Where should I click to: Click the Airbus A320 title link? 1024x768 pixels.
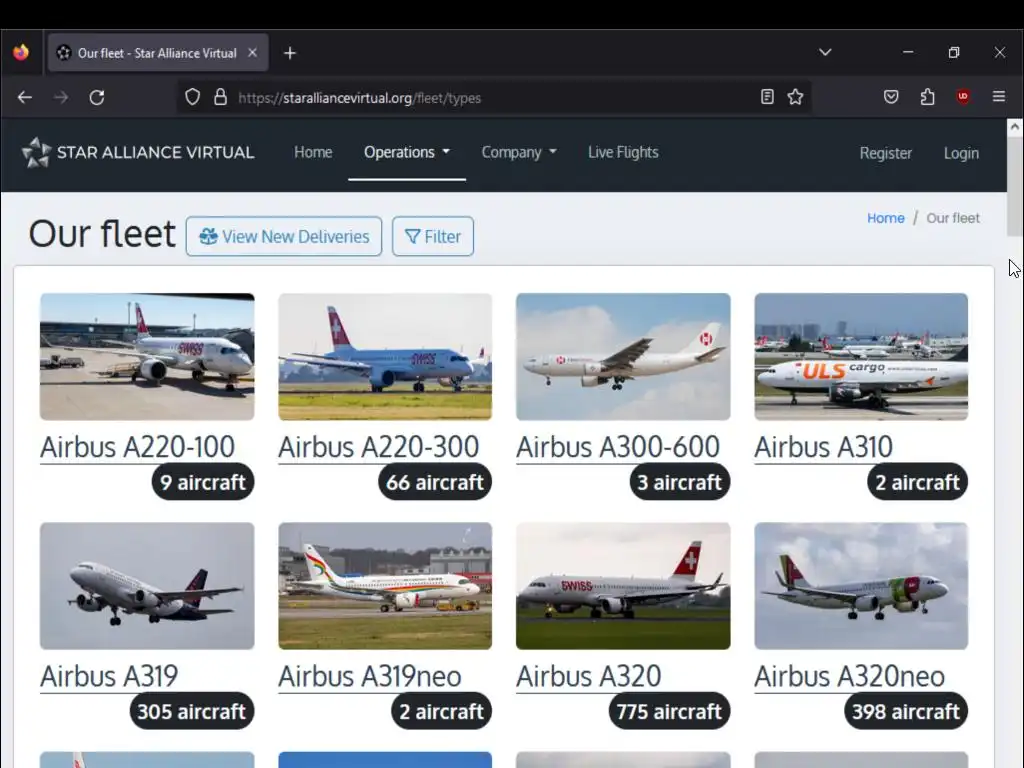point(588,677)
